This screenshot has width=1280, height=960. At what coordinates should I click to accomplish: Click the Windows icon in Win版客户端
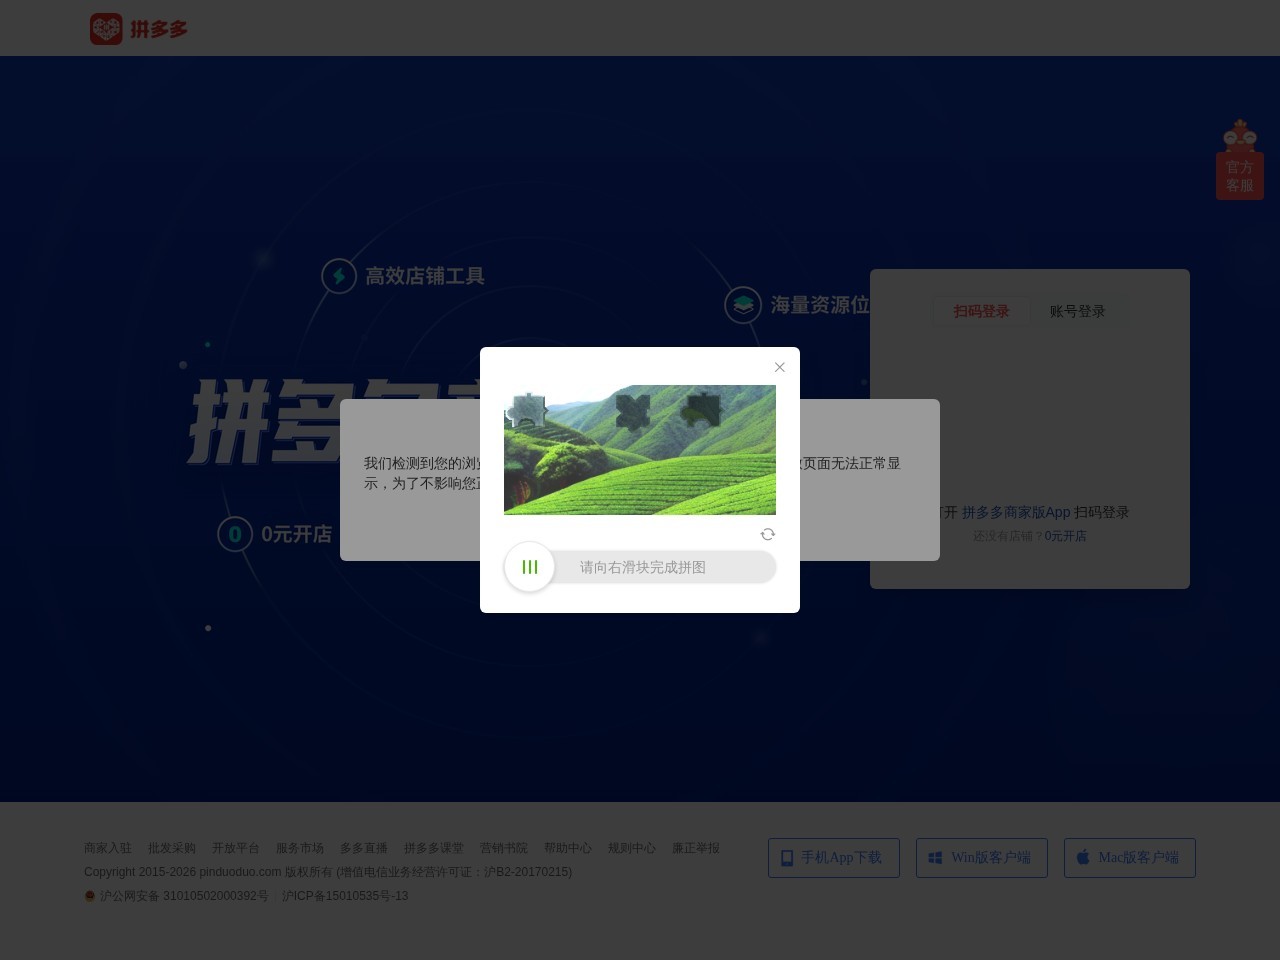(x=936, y=857)
